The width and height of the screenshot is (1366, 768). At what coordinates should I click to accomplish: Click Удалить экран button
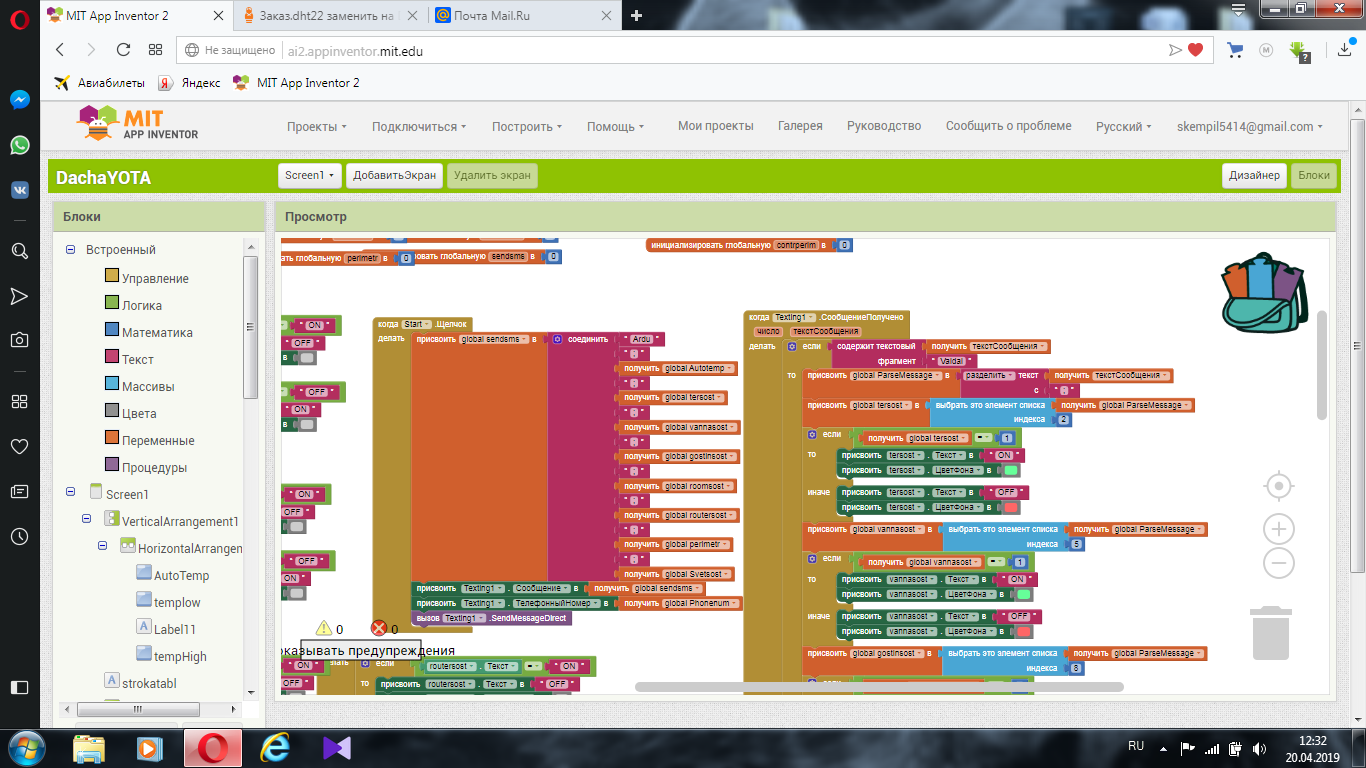[492, 175]
